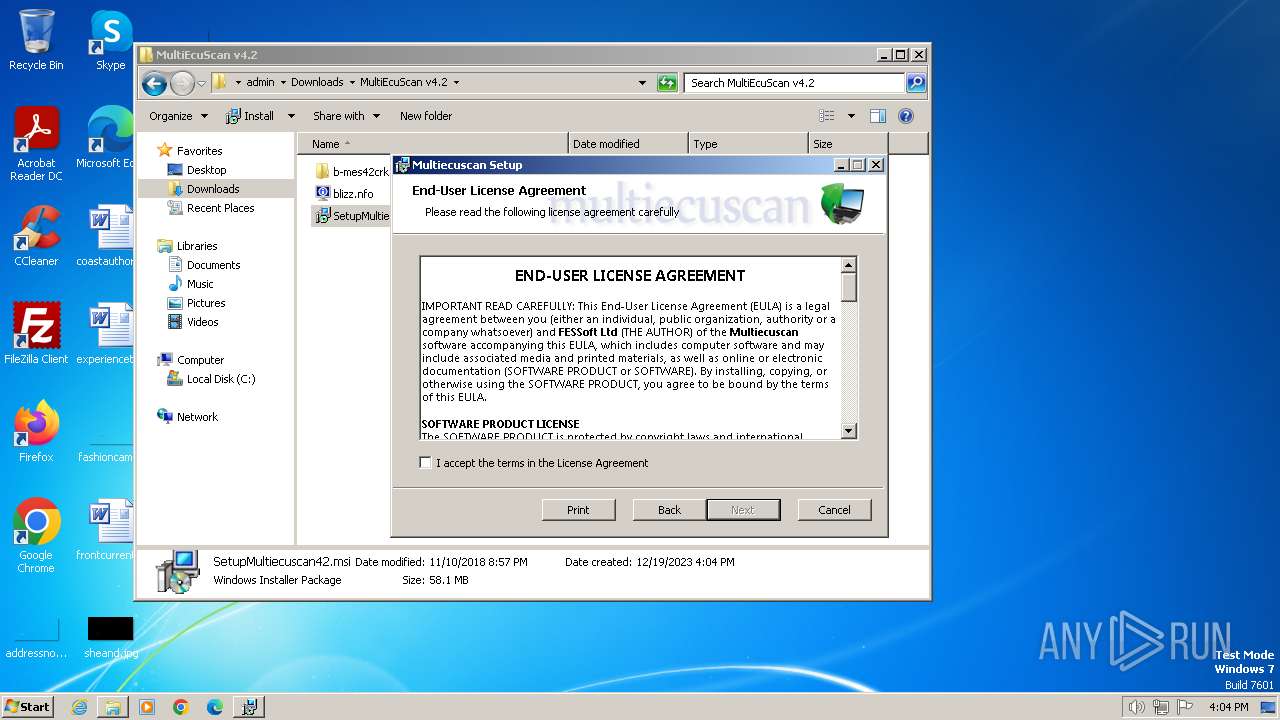
Task: Click the volume icon in system tray
Action: (x=1136, y=707)
